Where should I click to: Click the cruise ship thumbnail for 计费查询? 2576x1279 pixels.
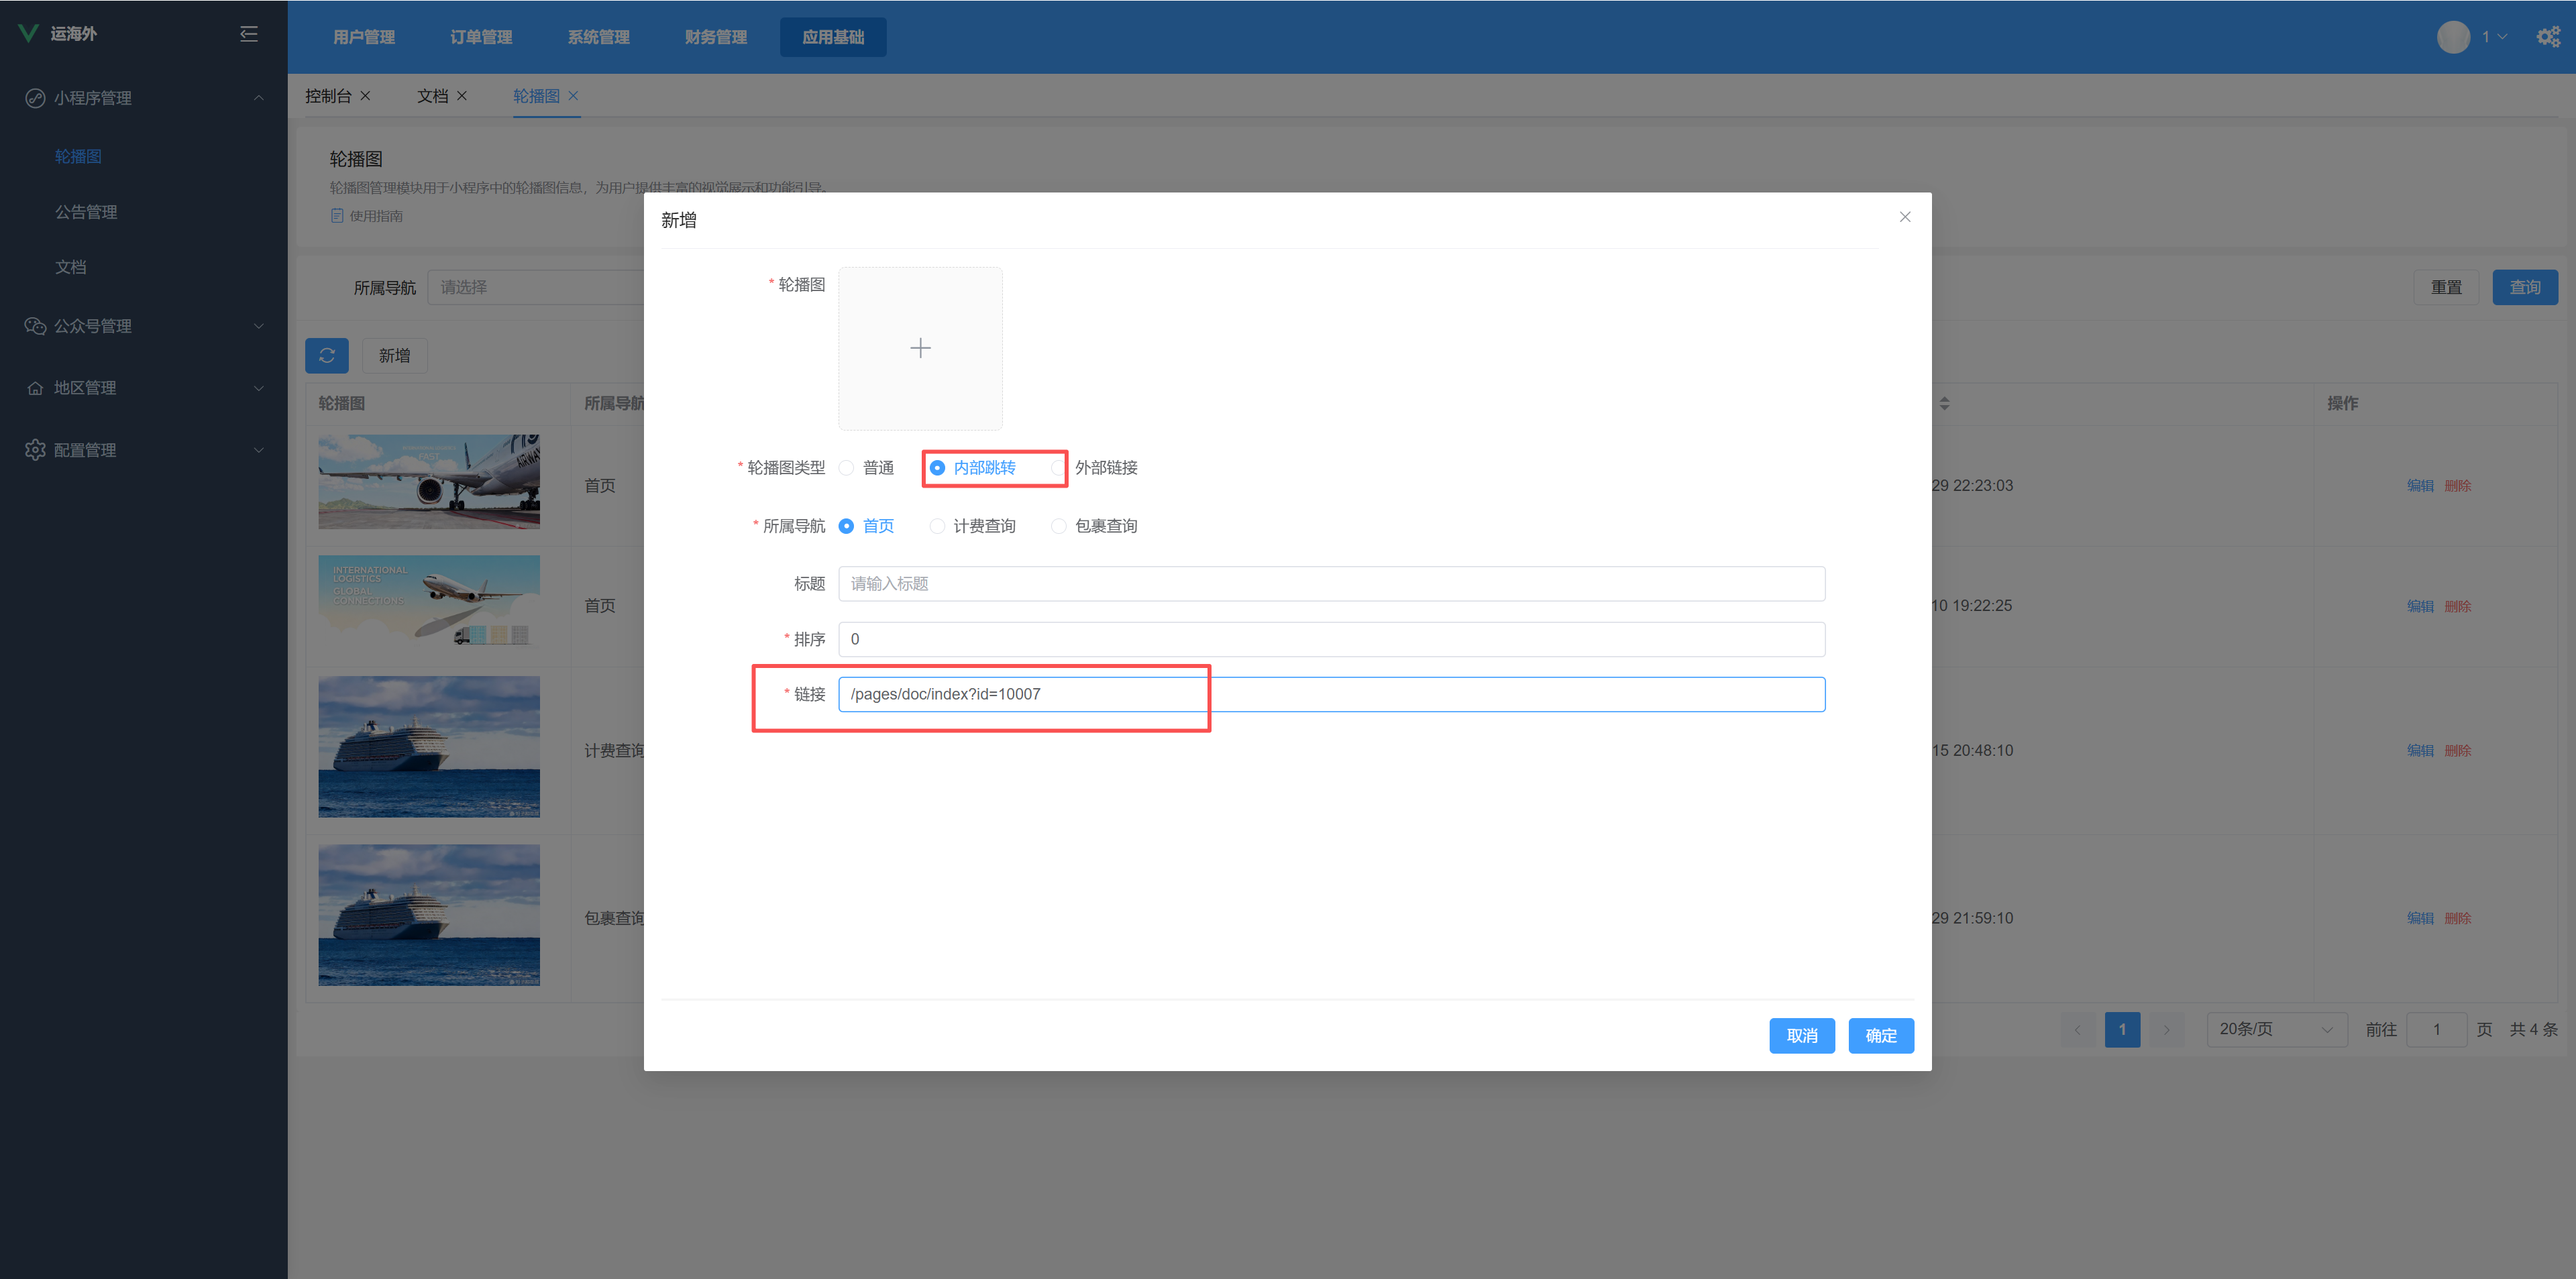[x=429, y=746]
